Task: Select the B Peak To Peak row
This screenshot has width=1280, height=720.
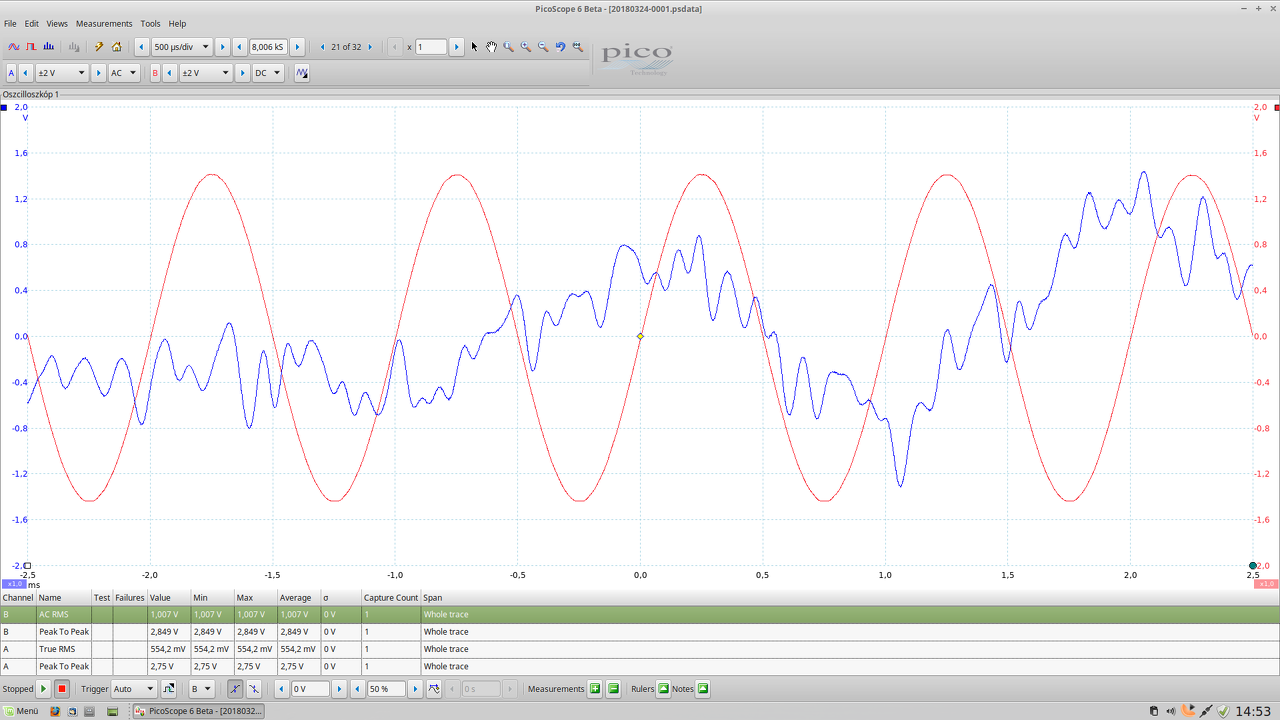Action: [x=640, y=632]
